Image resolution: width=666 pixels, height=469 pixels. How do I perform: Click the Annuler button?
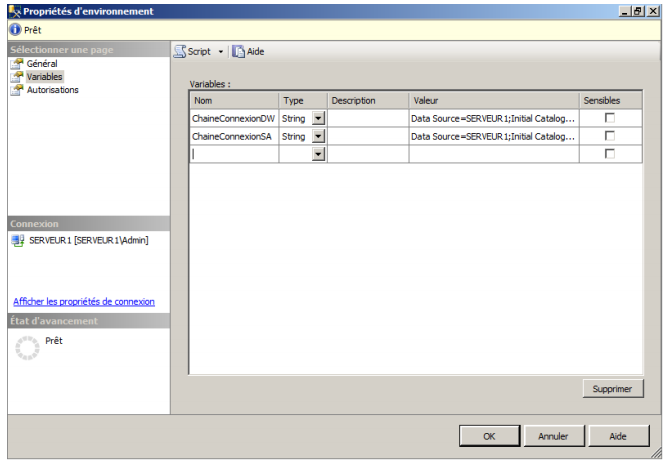pos(553,436)
